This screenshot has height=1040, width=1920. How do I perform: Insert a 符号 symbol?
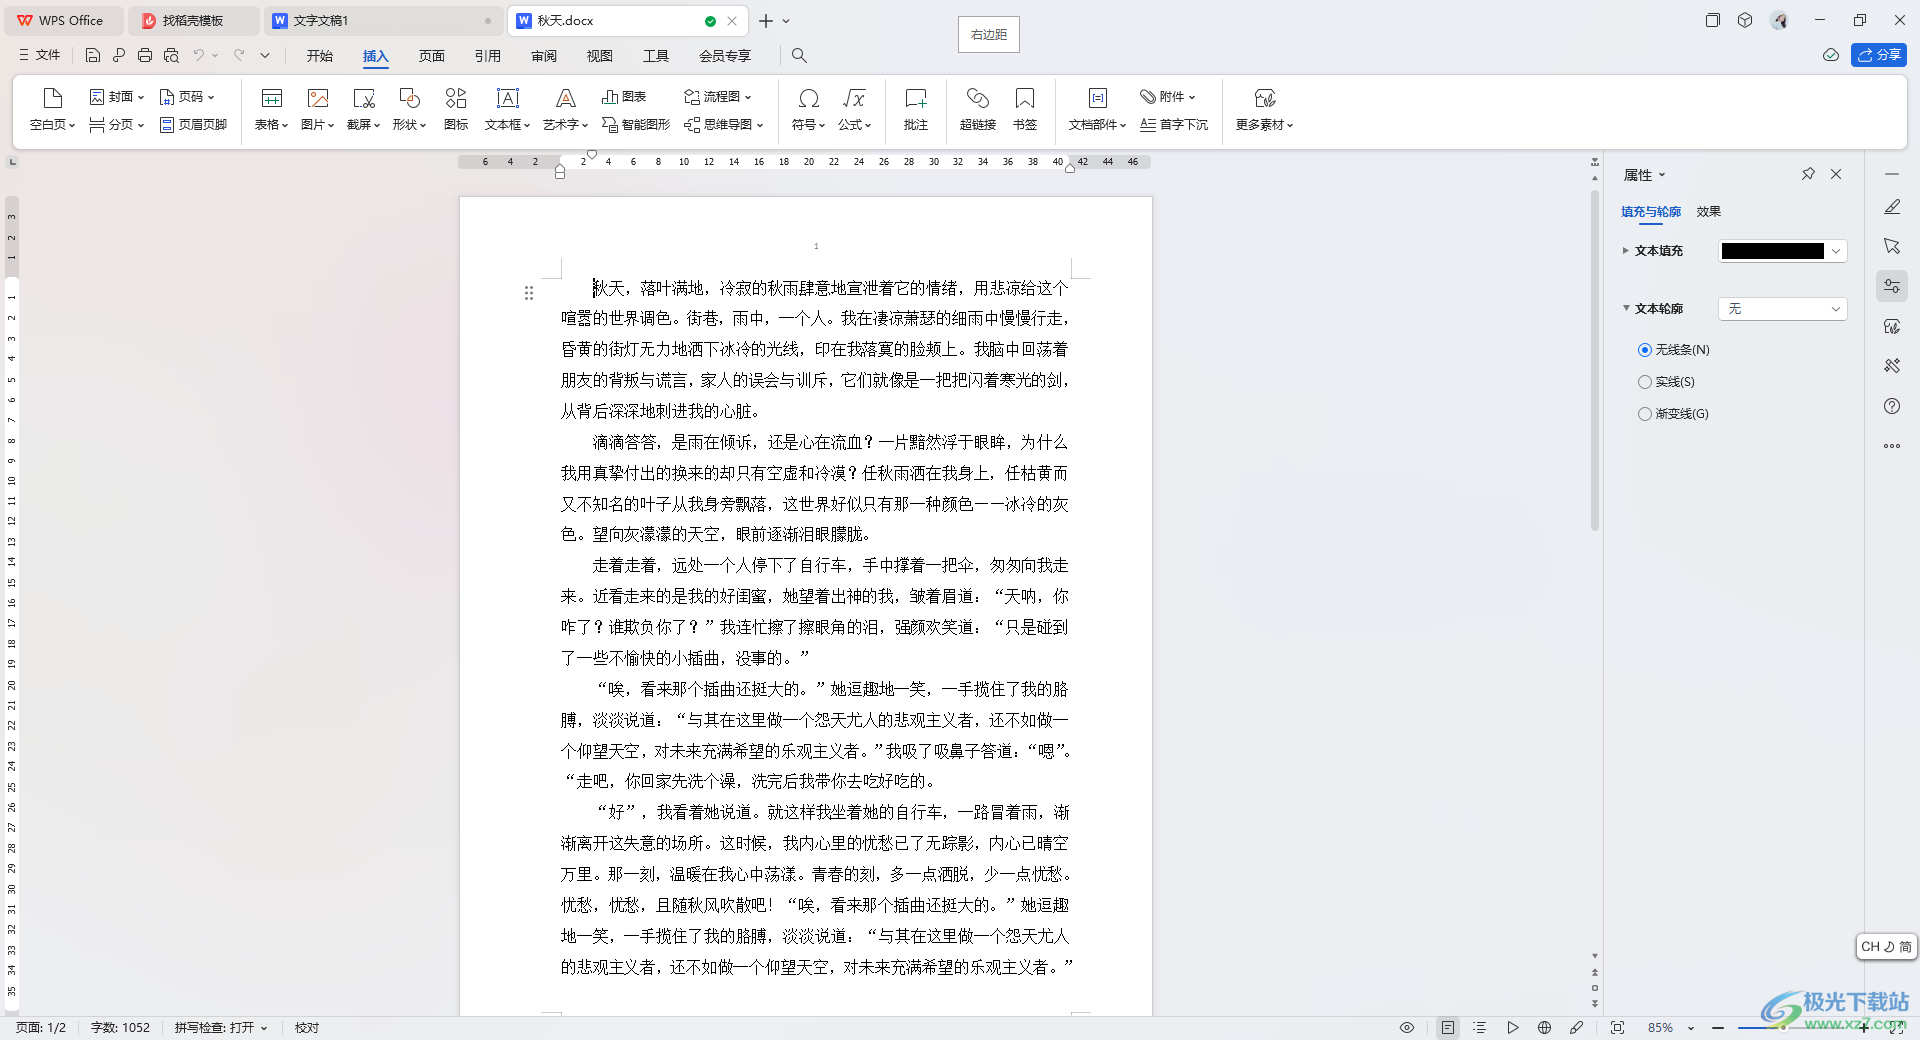click(808, 109)
